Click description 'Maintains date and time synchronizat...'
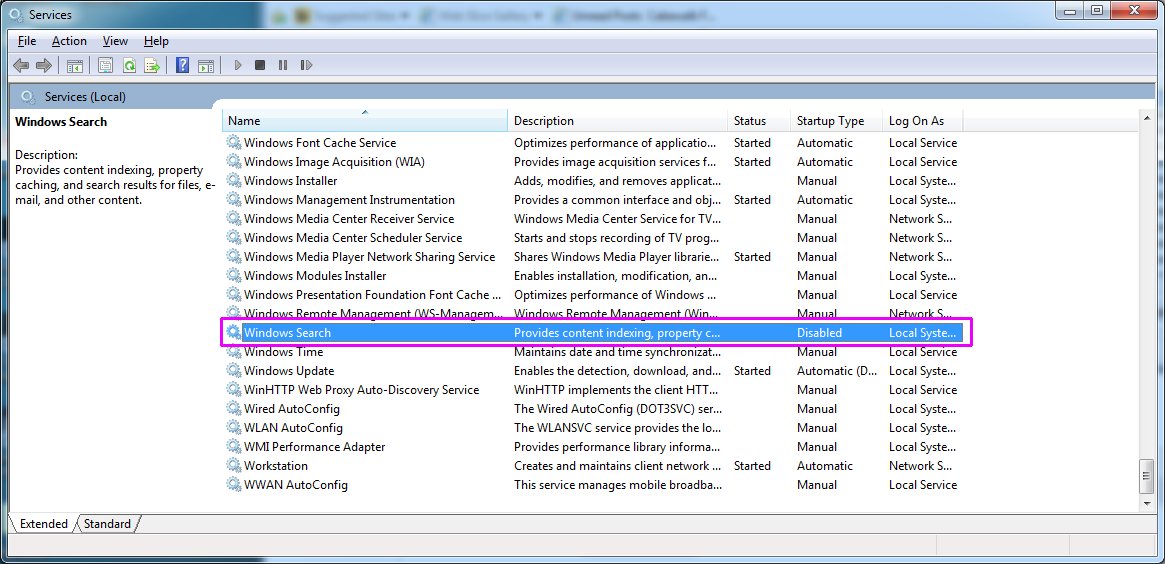Screen dimensions: 1165x564 (x=618, y=352)
